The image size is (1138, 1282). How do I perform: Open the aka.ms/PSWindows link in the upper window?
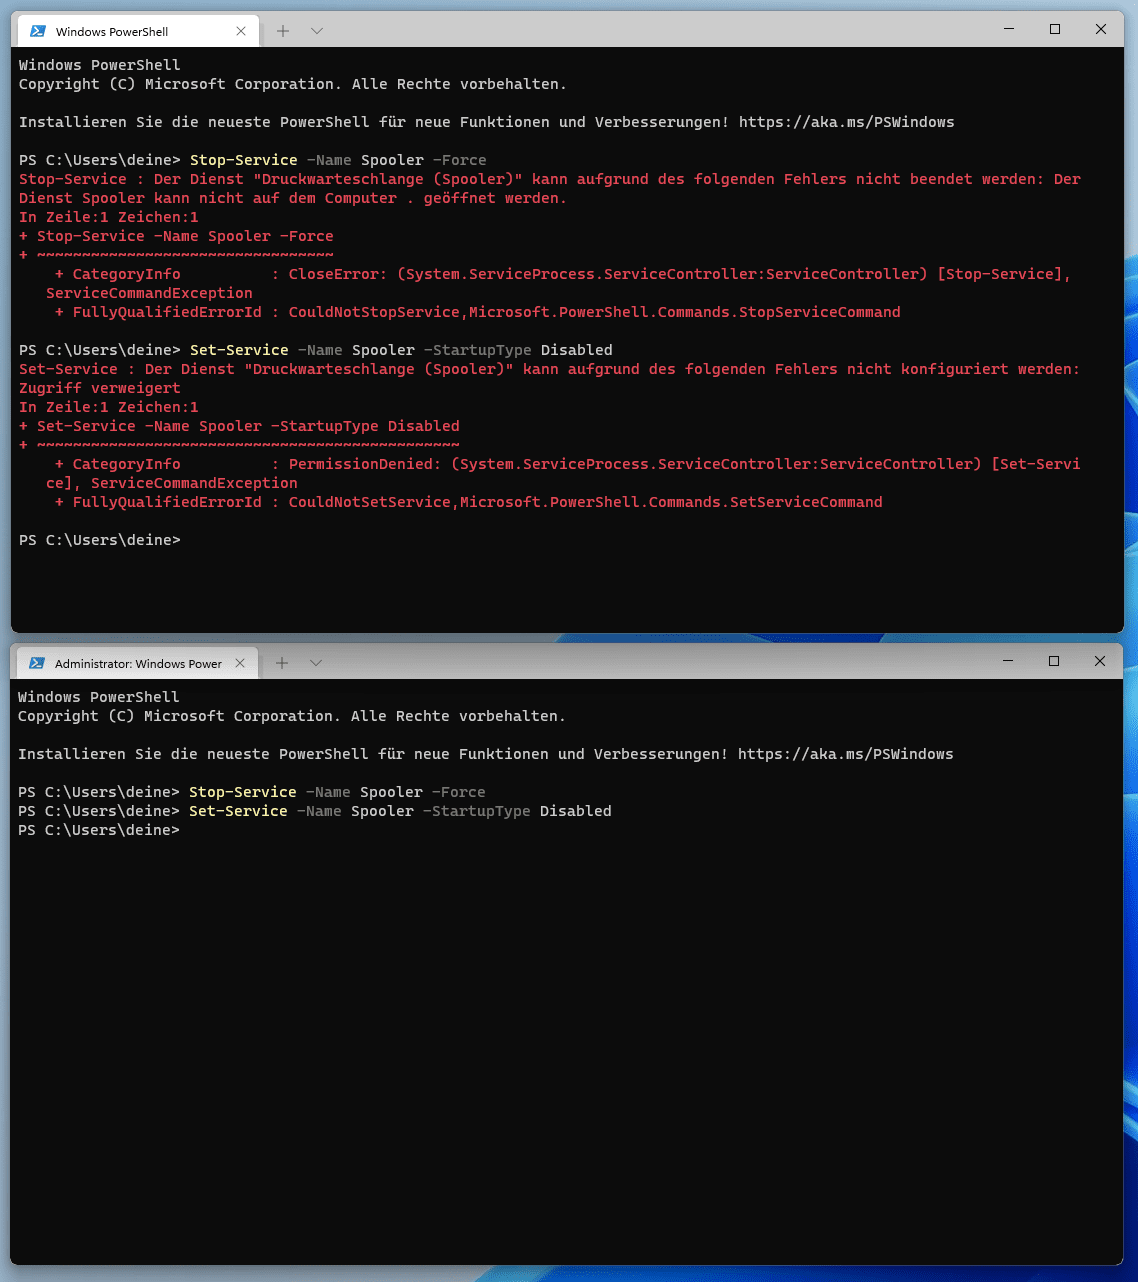coord(846,122)
